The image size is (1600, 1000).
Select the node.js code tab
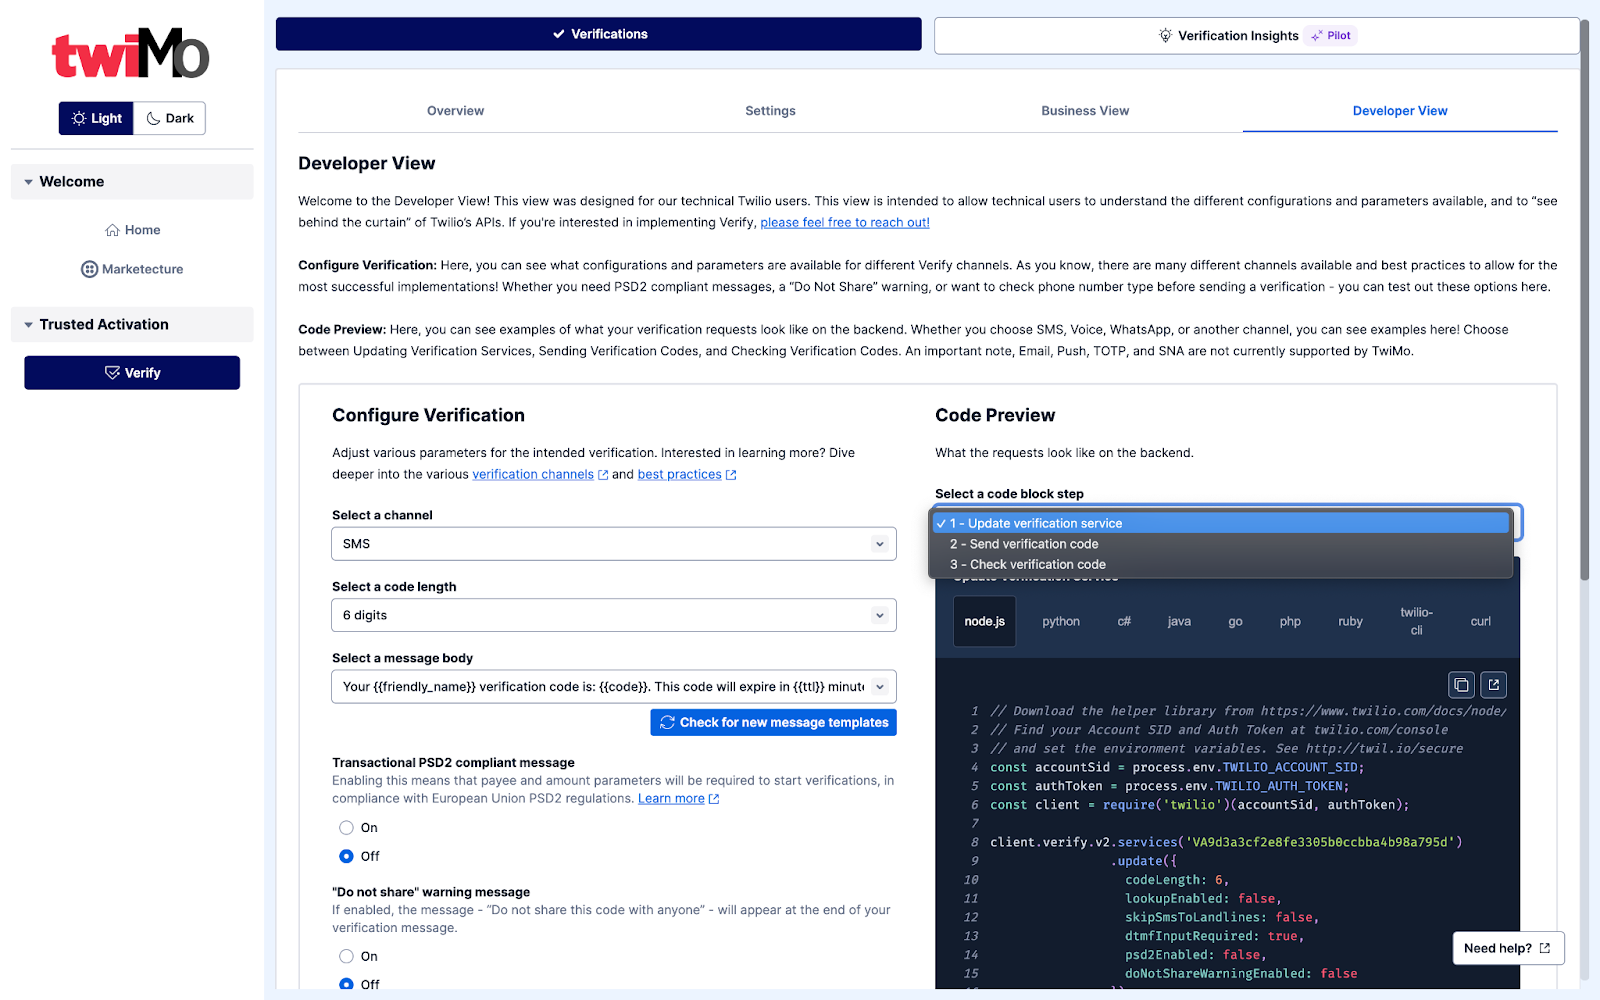985,622
